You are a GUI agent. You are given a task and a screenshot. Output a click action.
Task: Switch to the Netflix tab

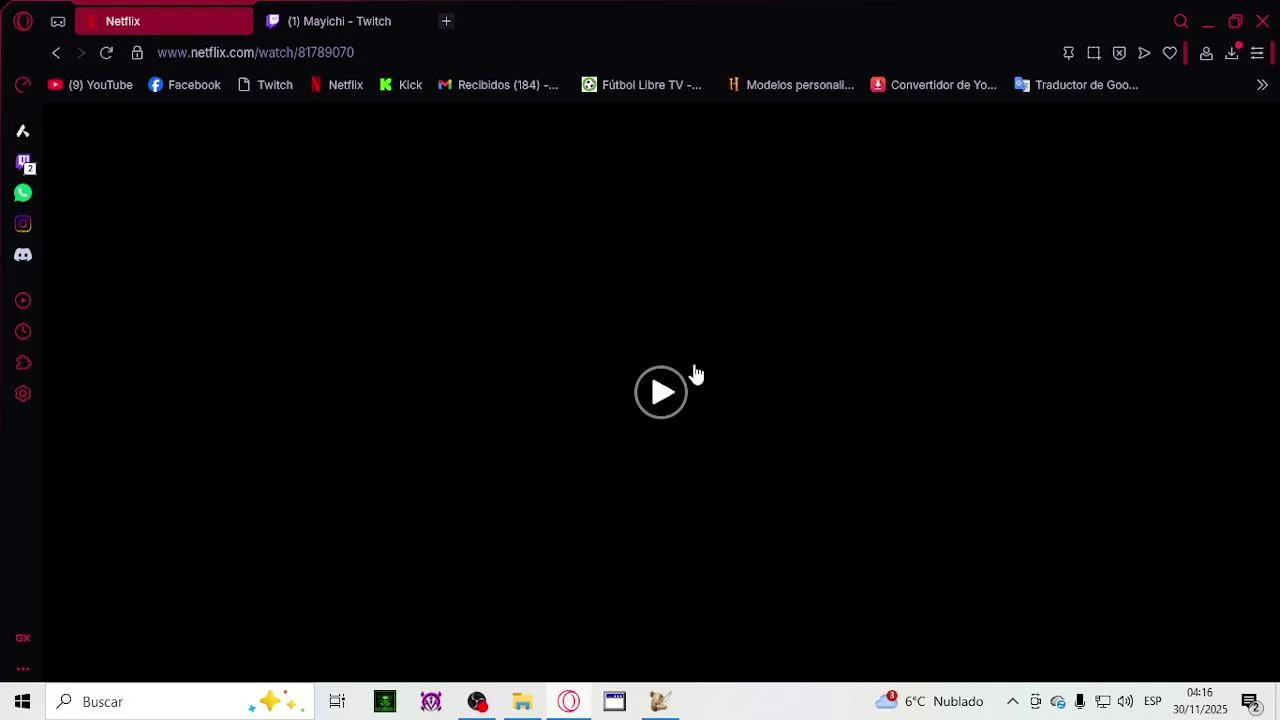(x=164, y=21)
